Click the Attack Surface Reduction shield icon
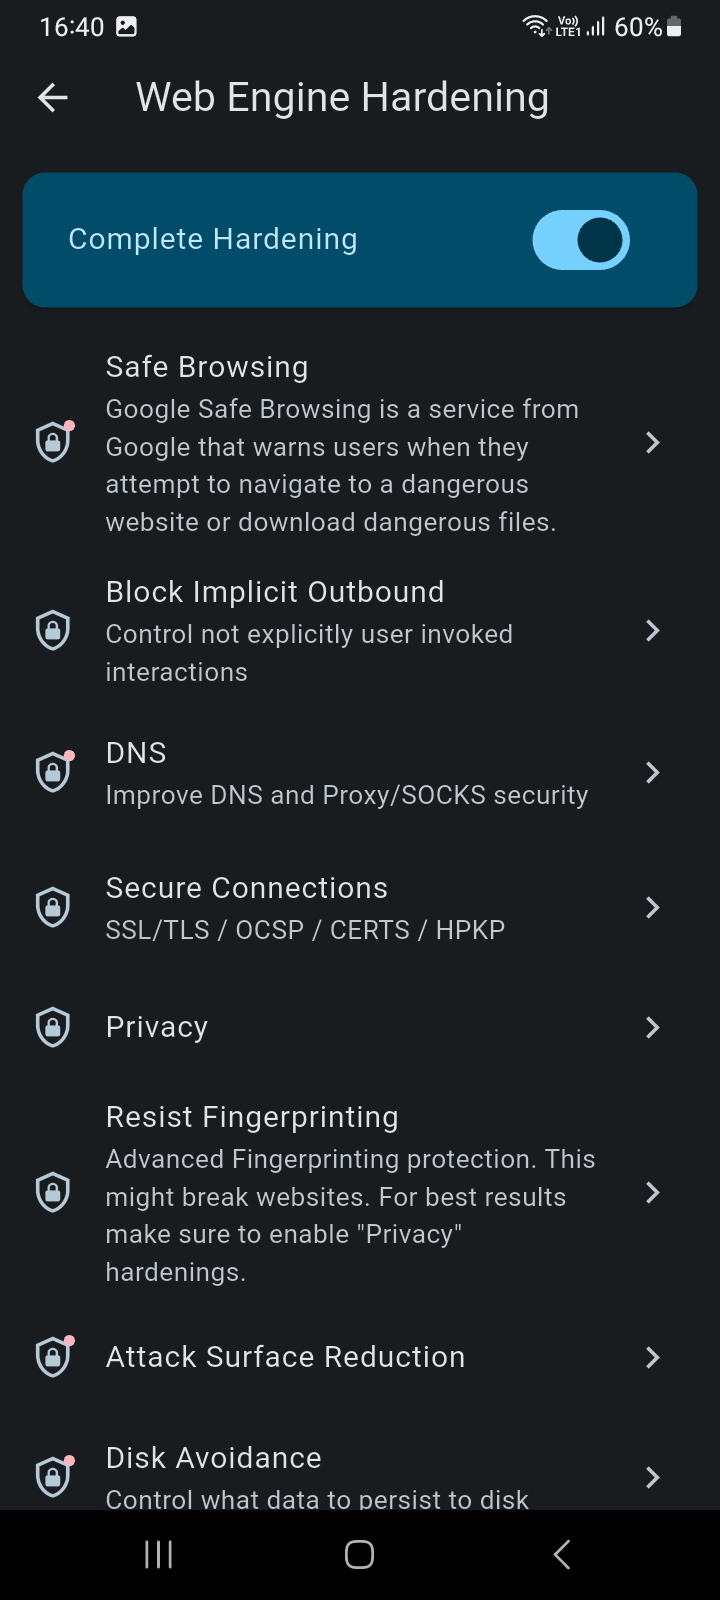The width and height of the screenshot is (720, 1600). point(53,1357)
